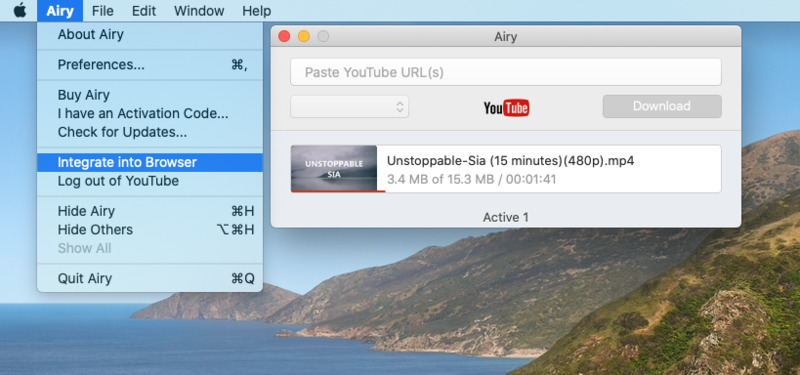Image resolution: width=800 pixels, height=375 pixels.
Task: Select Unstoppable-Sia (15 minutes)(480p).mp4 file name
Action: coord(510,161)
